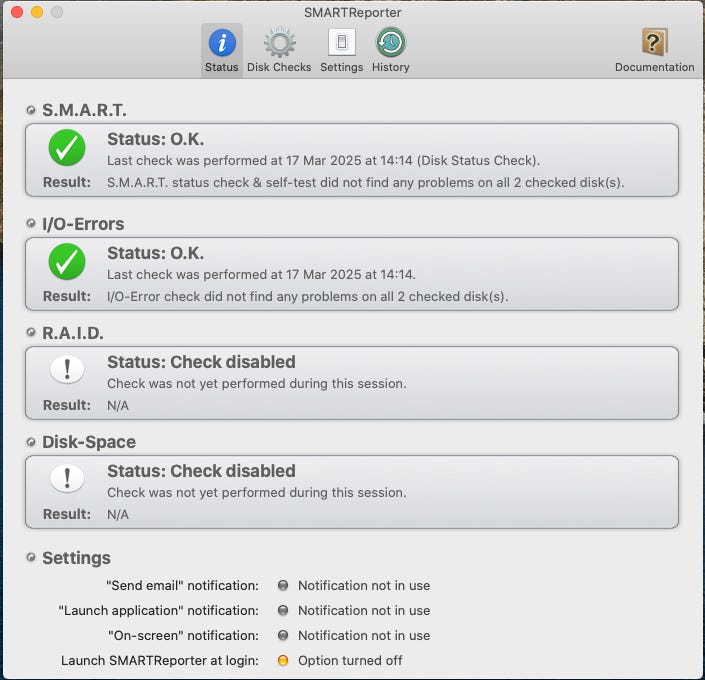The image size is (705, 680).
Task: Click the I/O-Errors "Result:" label
Action: (67, 296)
